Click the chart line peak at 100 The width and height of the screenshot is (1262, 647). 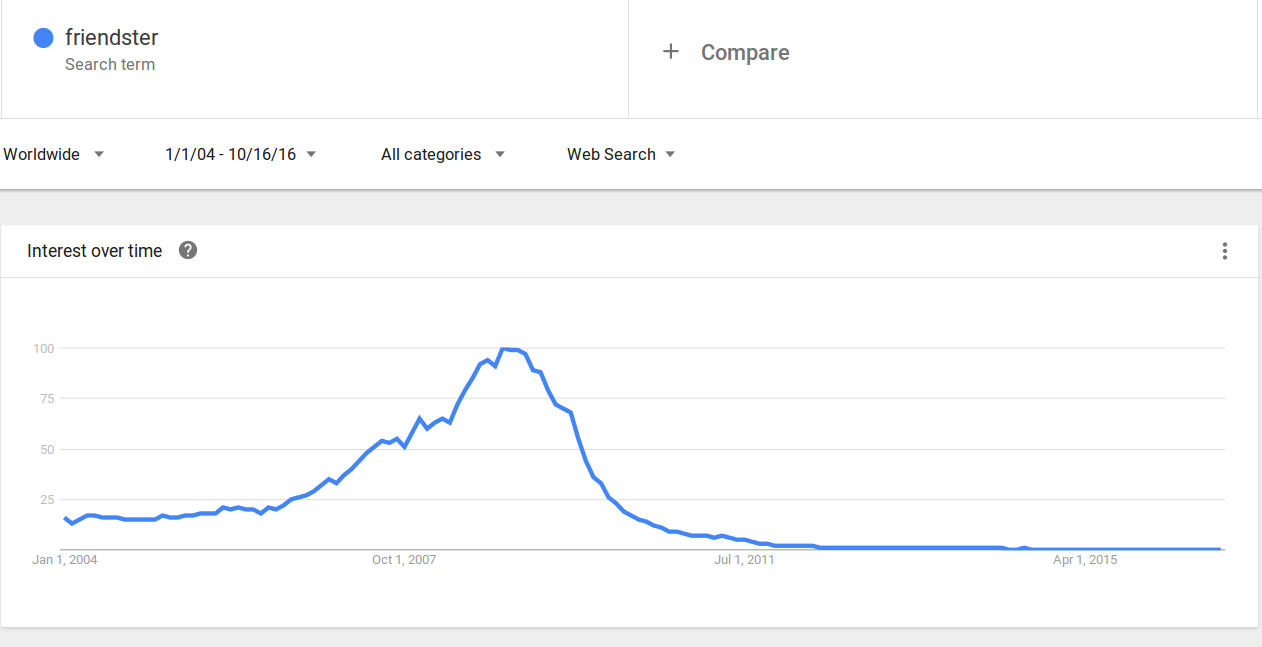point(504,349)
